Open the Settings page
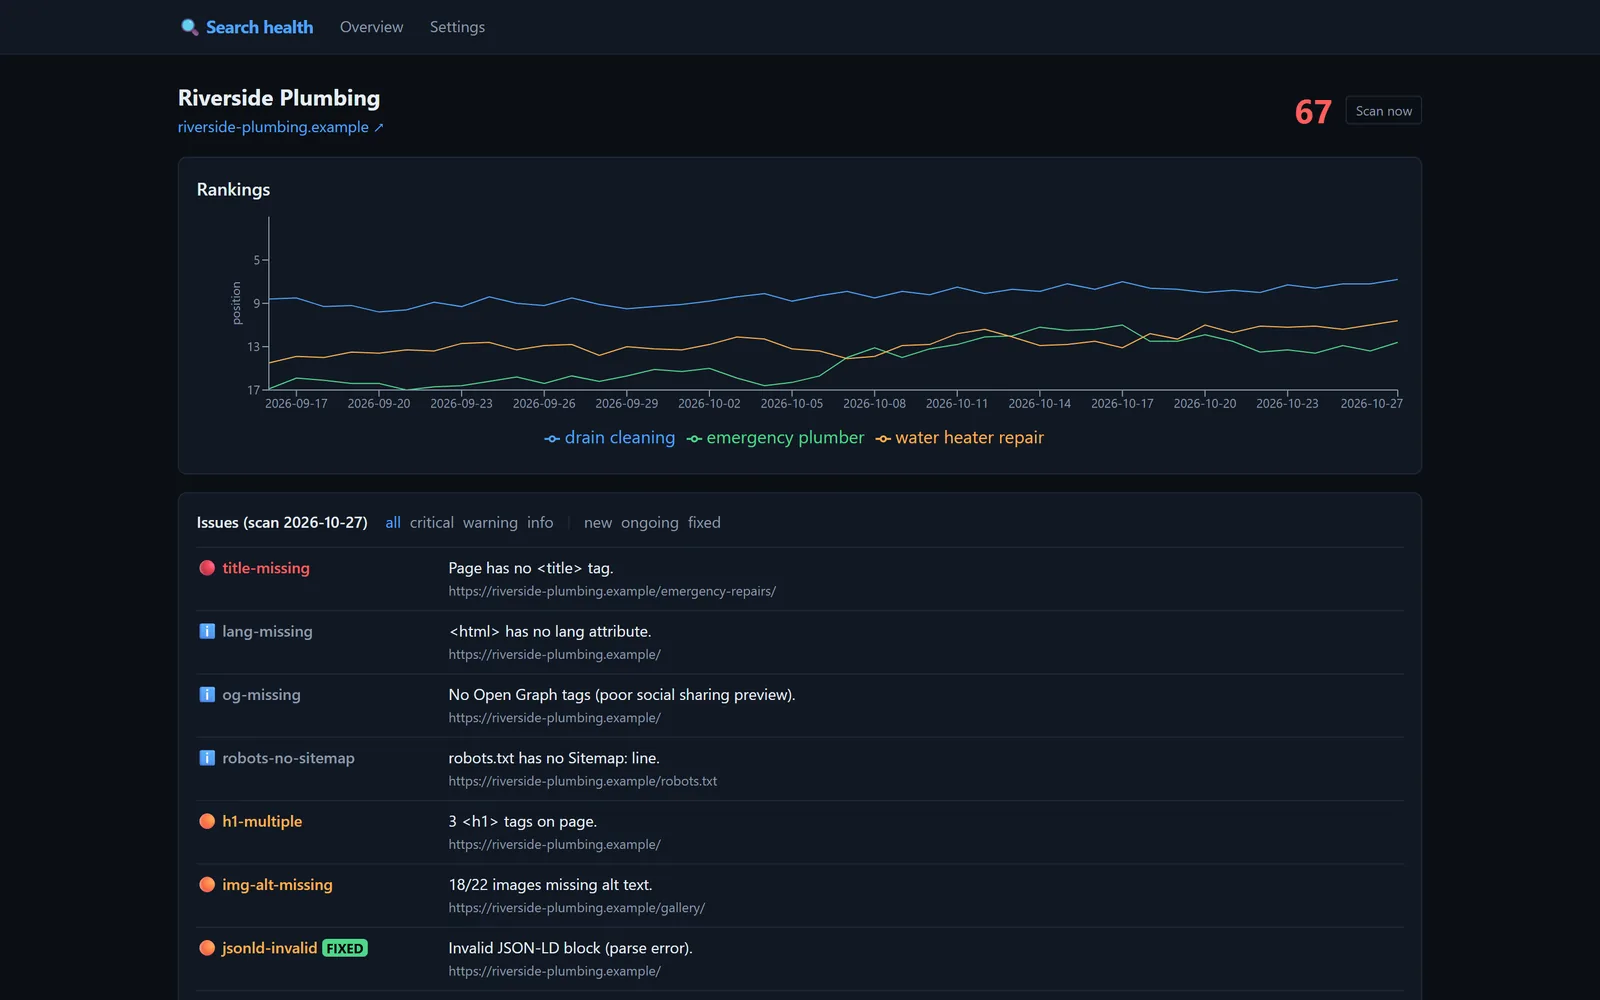The height and width of the screenshot is (1000, 1600). 457,27
